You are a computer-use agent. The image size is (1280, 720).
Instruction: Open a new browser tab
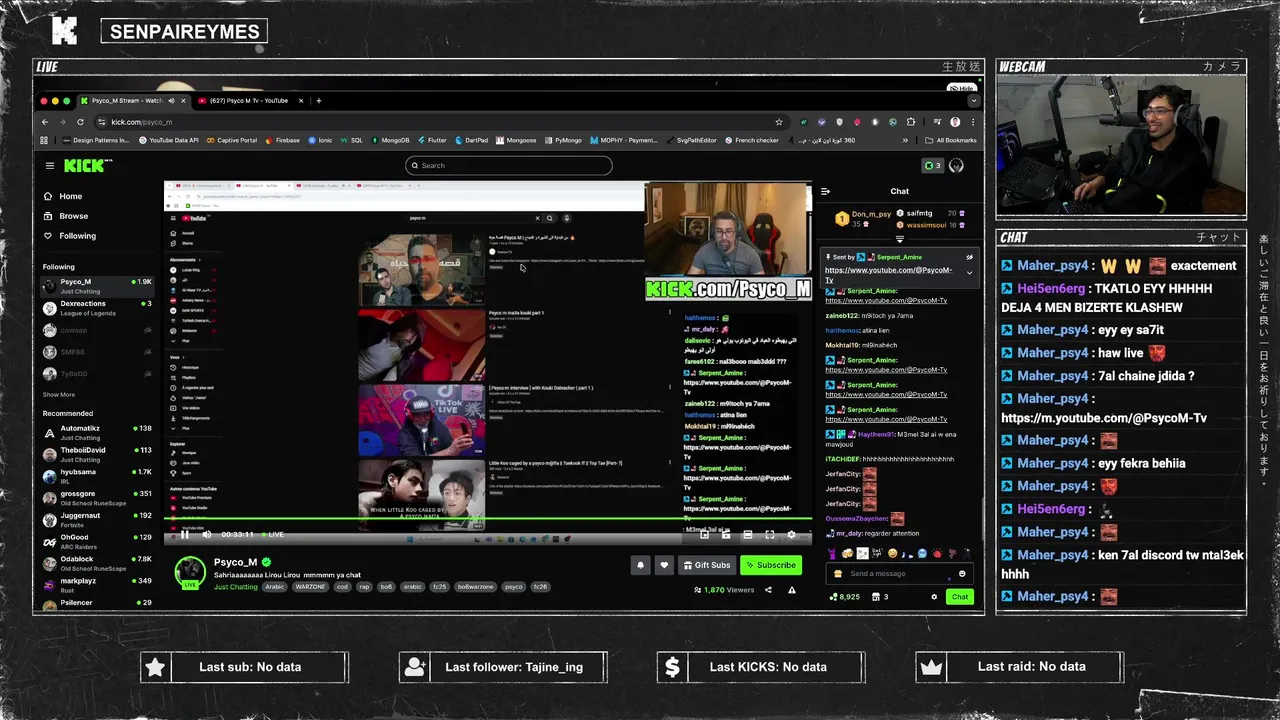coord(319,100)
